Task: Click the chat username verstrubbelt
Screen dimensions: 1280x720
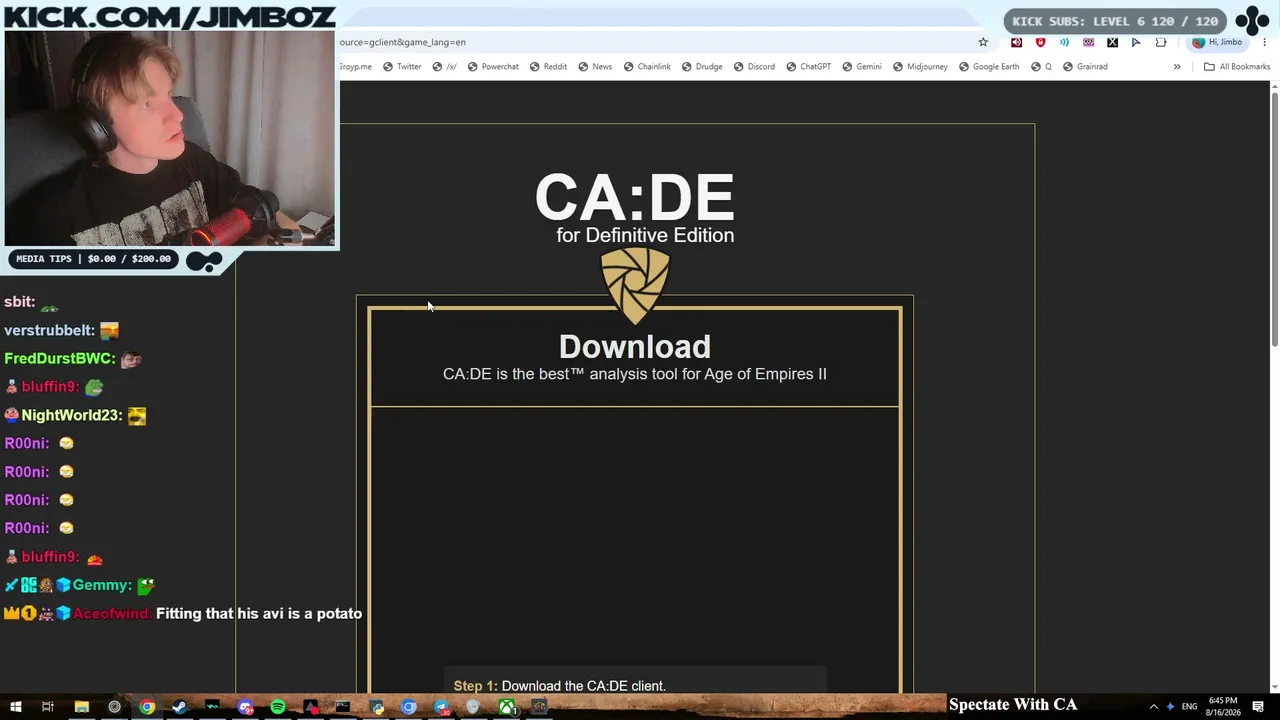Action: pyautogui.click(x=50, y=330)
